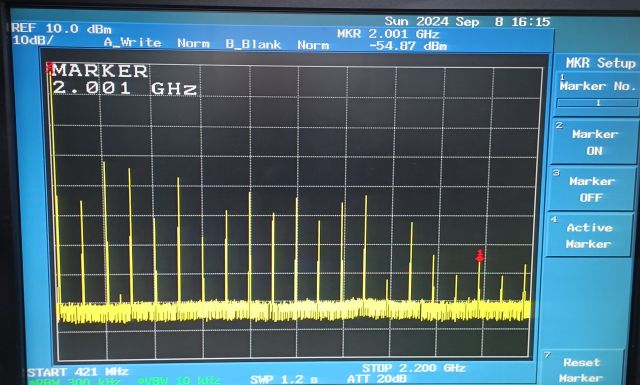
Task: Select the Reset Marker softkey
Action: click(581, 369)
